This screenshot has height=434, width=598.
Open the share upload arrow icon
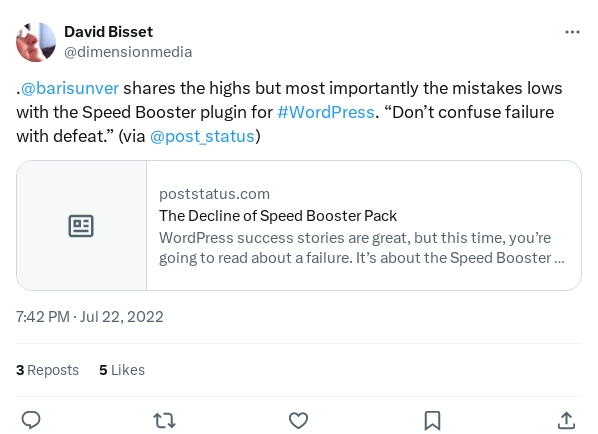click(566, 420)
